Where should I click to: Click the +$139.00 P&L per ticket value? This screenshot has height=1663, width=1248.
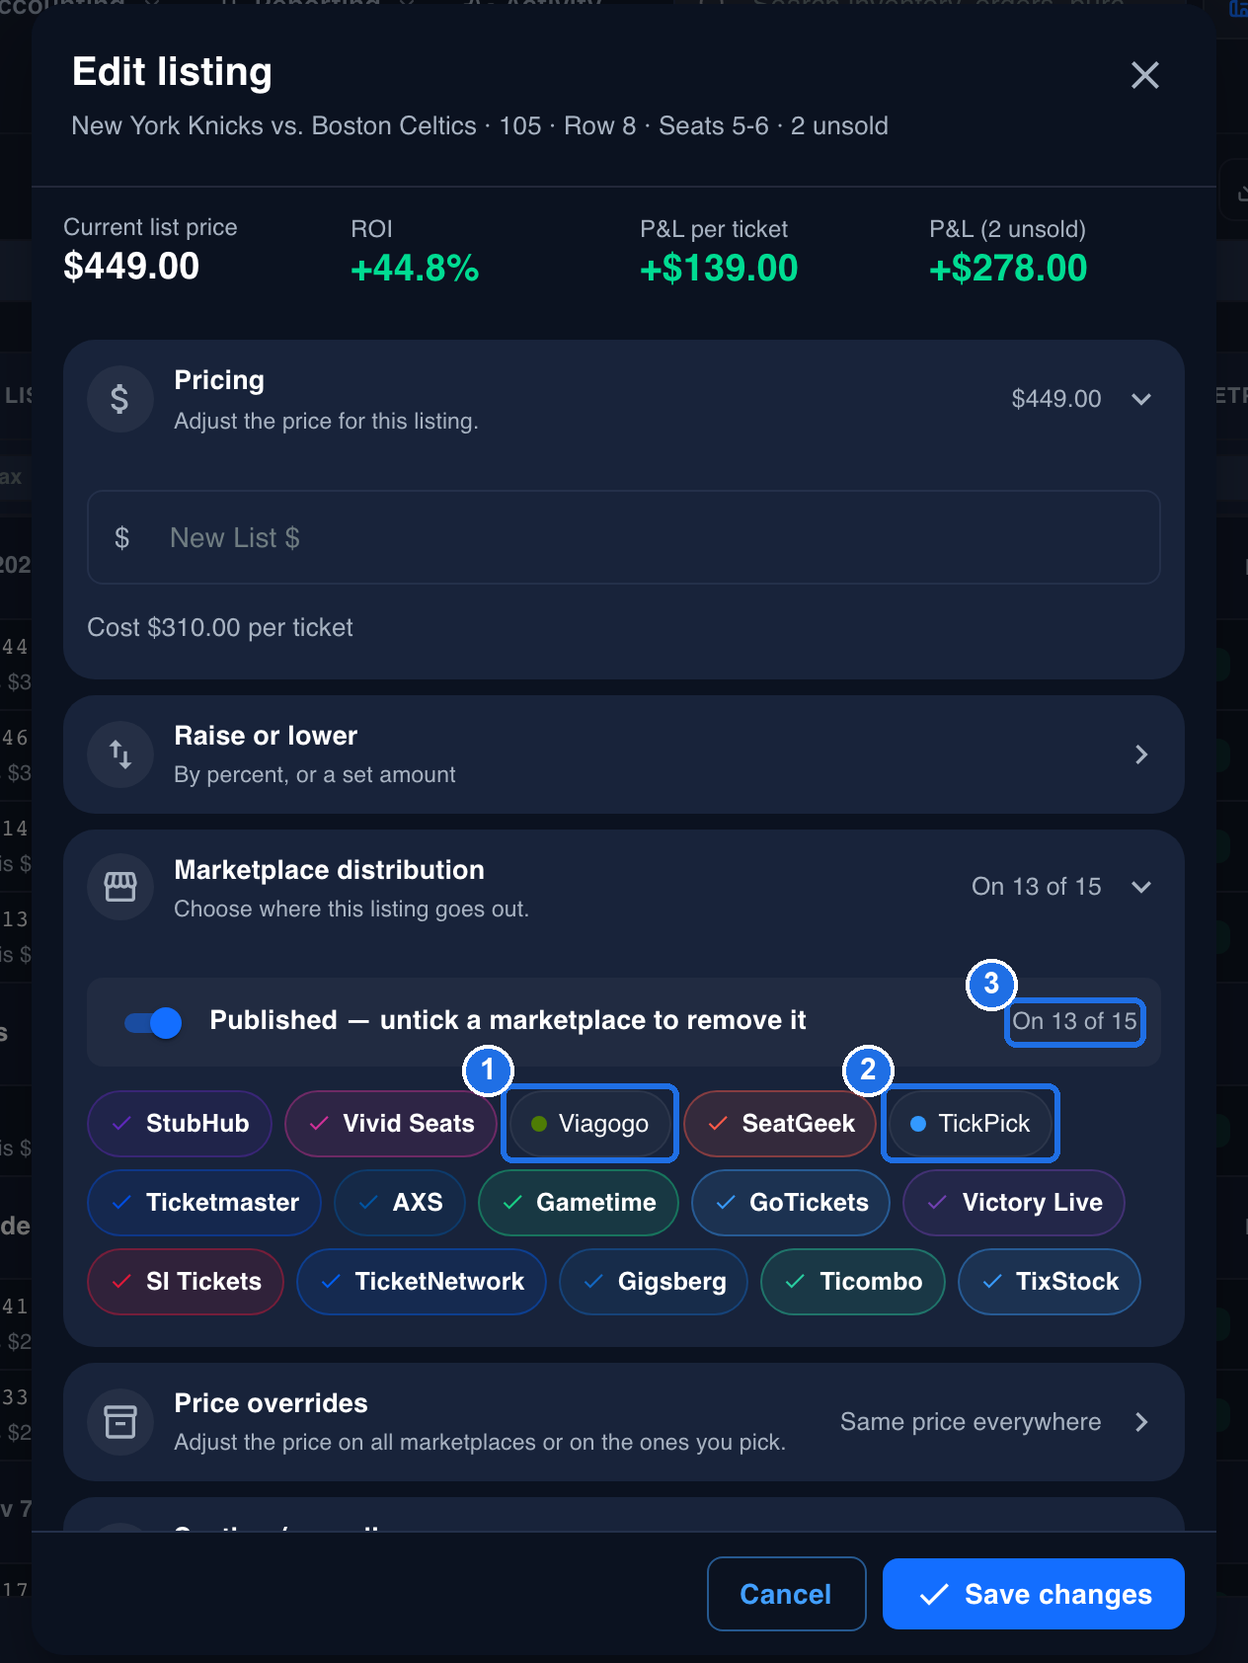click(x=718, y=268)
